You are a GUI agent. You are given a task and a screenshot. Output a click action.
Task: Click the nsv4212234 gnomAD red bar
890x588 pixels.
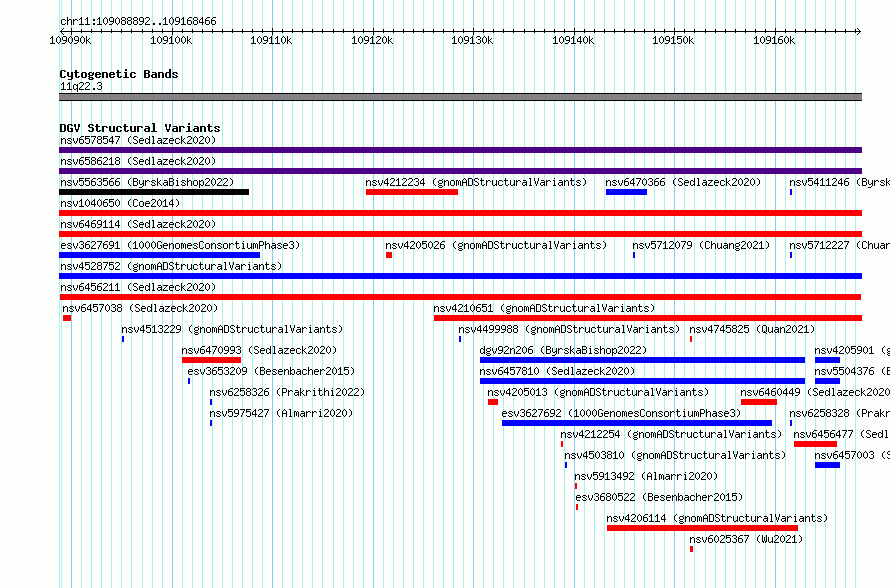click(412, 192)
